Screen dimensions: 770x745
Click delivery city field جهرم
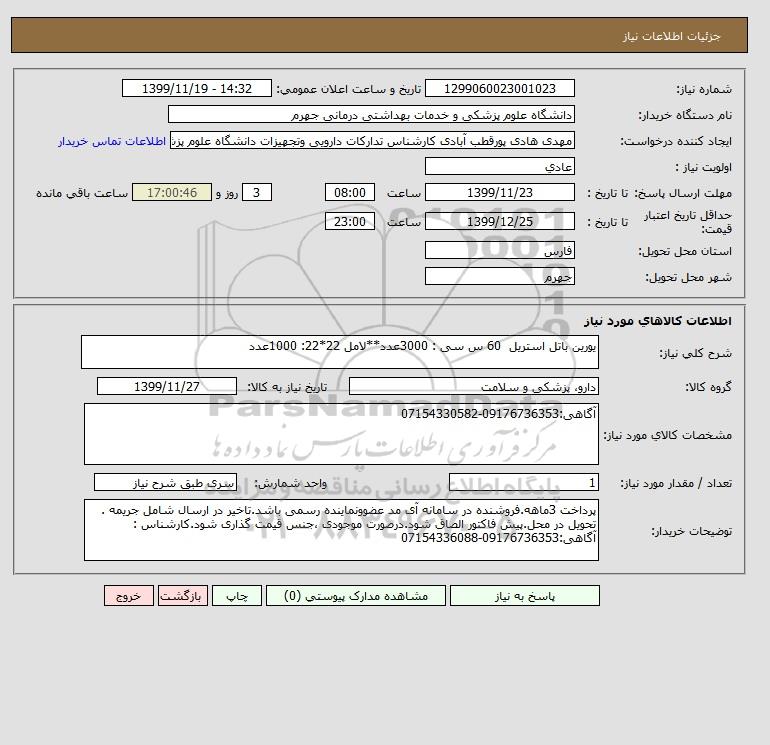click(x=499, y=276)
